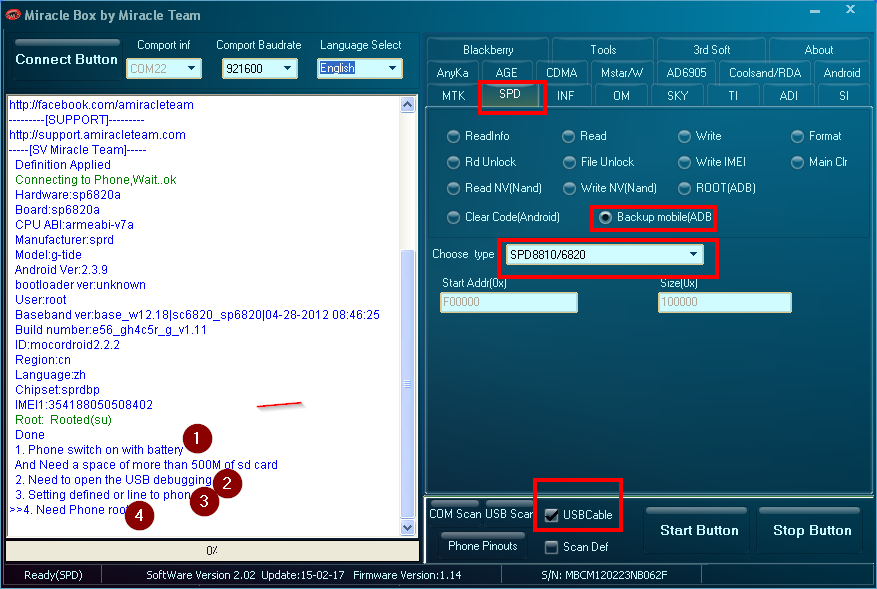Switch to the AnyKa tab
877x589 pixels.
point(452,73)
